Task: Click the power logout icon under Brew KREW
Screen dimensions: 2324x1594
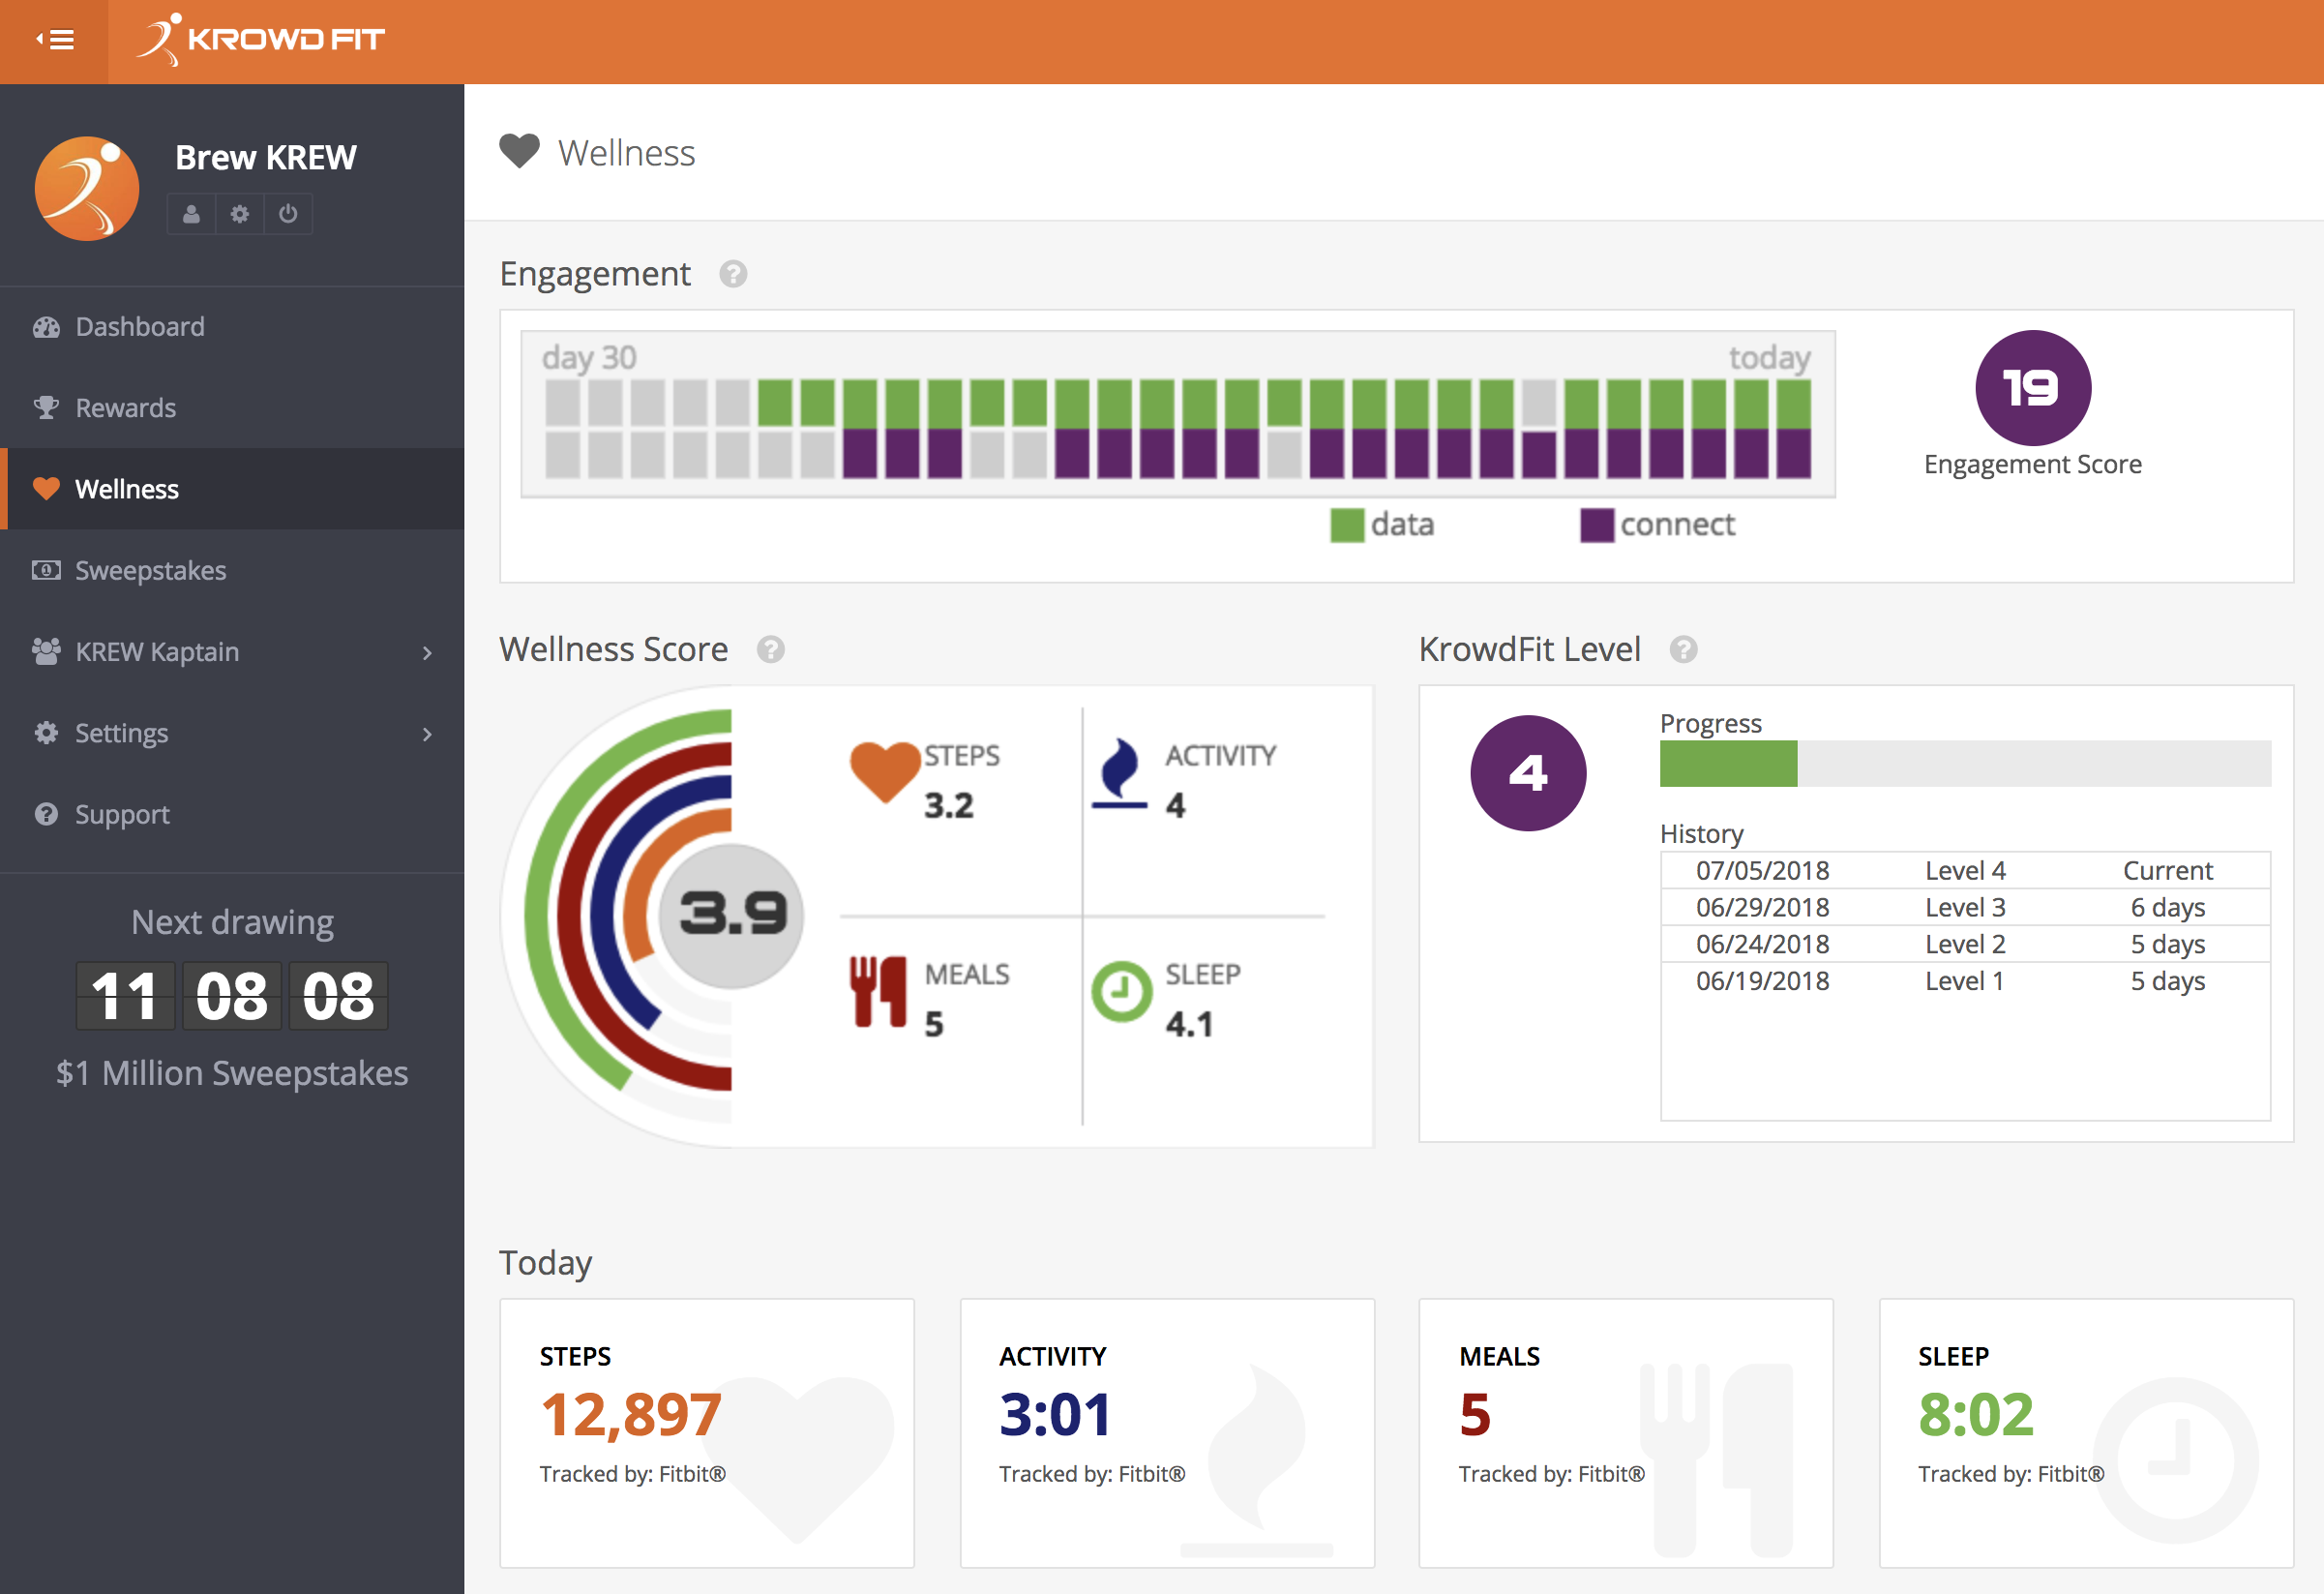Action: coord(288,214)
